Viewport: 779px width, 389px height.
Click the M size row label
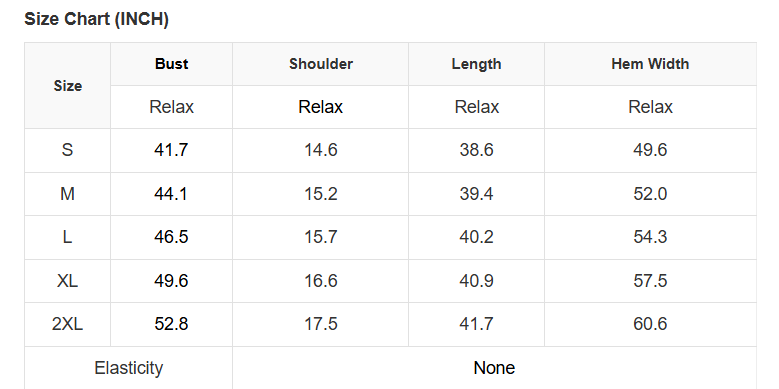pyautogui.click(x=68, y=194)
